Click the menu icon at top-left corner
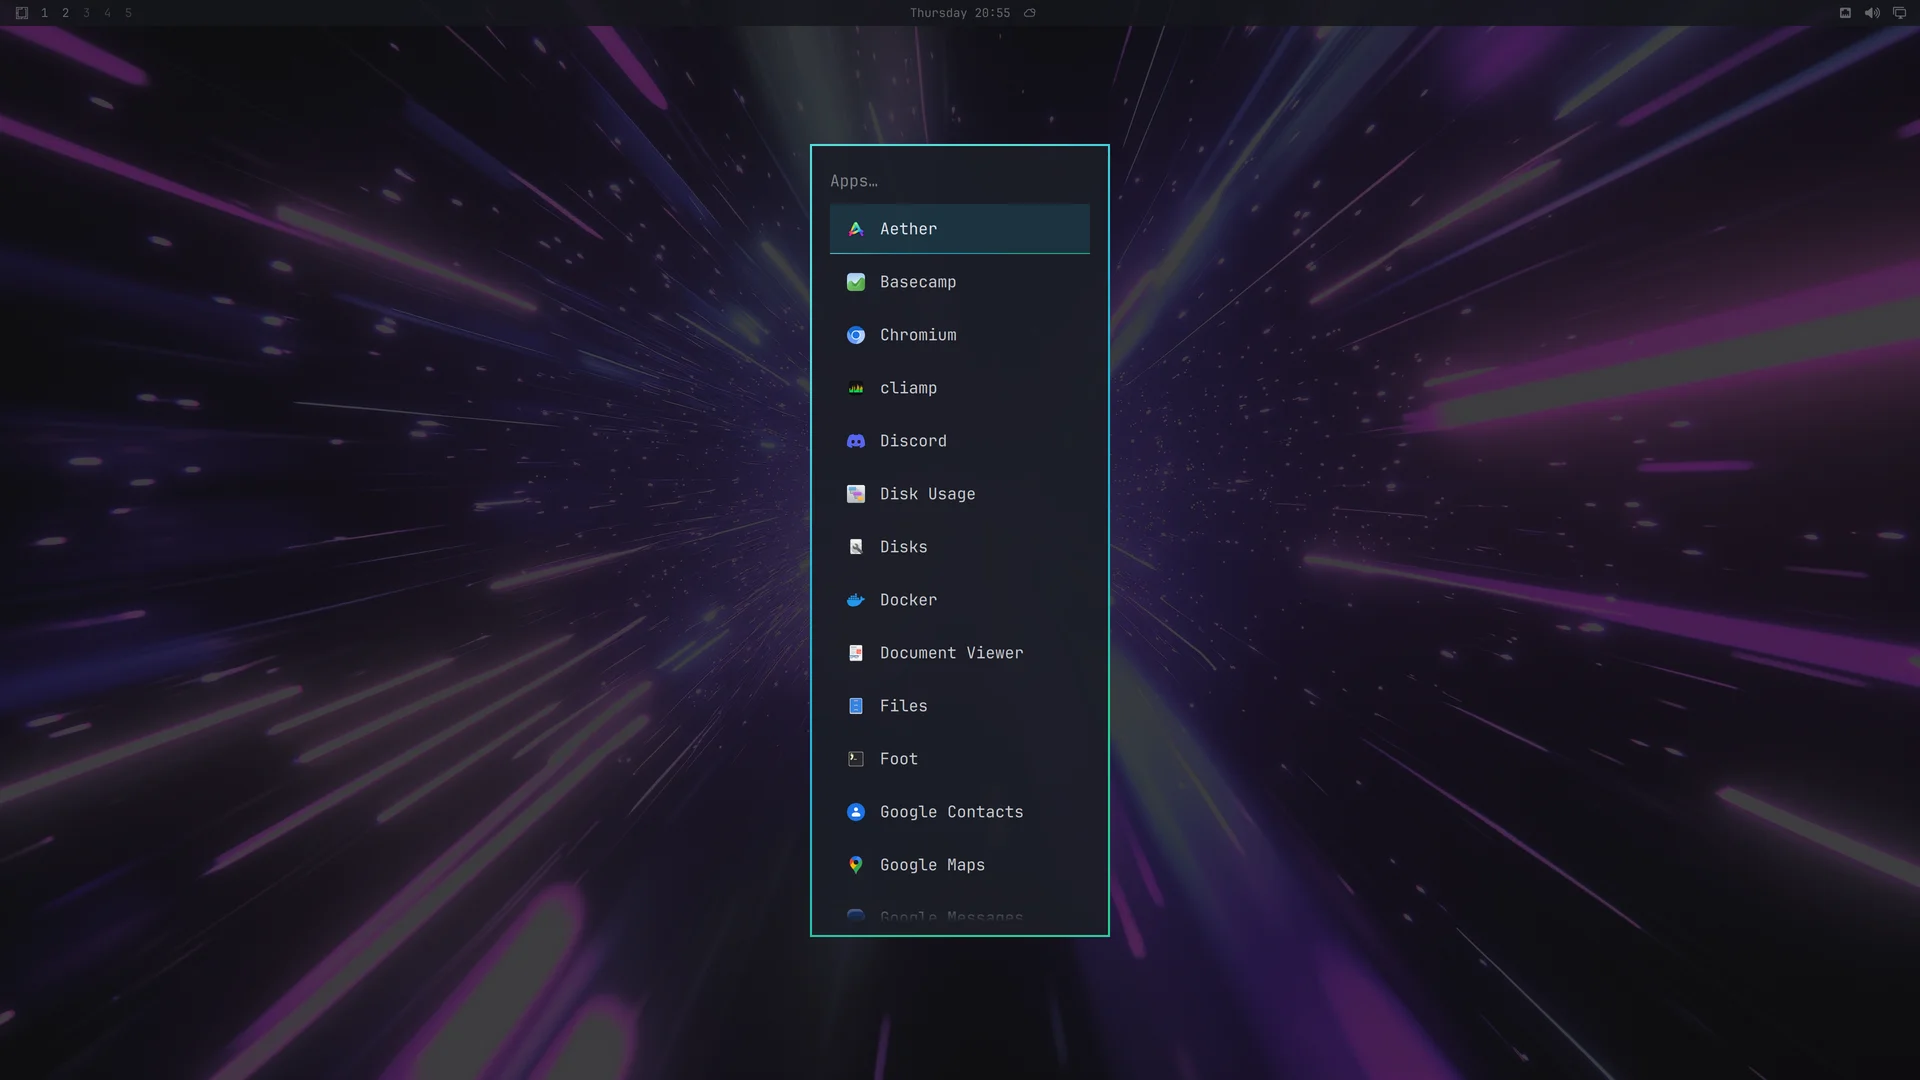 pyautogui.click(x=22, y=13)
